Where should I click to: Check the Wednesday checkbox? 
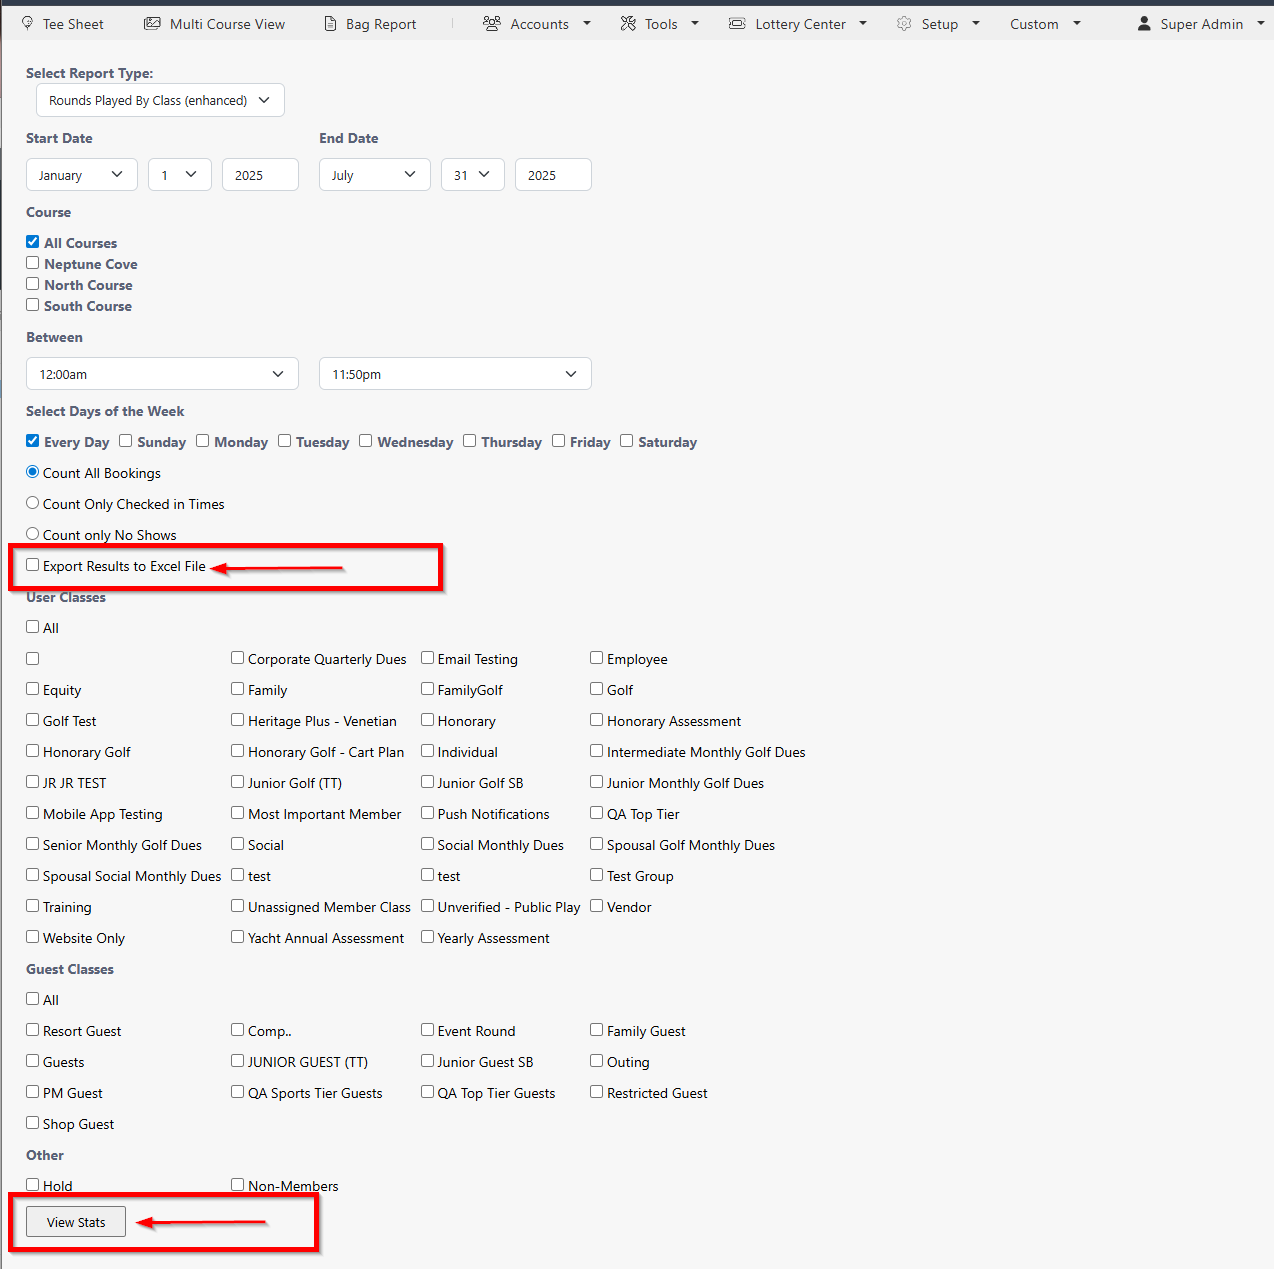click(366, 441)
